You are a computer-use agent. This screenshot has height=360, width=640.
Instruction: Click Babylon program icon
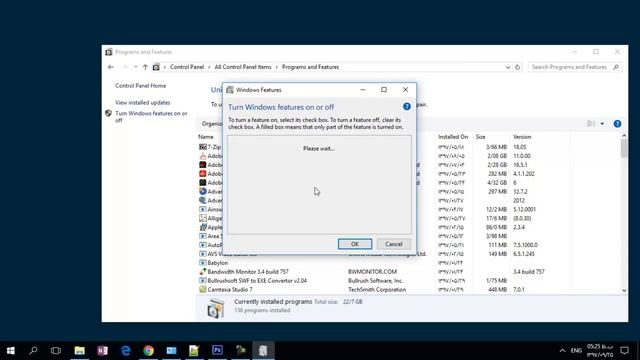pyautogui.click(x=202, y=263)
